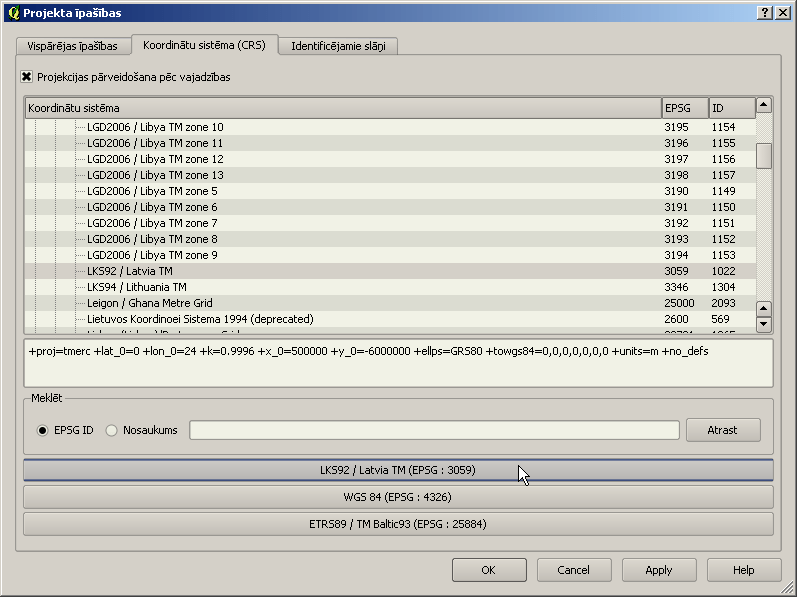Image resolution: width=797 pixels, height=597 pixels.
Task: Click the top scroll up arrow of the CRS list
Action: 764,105
